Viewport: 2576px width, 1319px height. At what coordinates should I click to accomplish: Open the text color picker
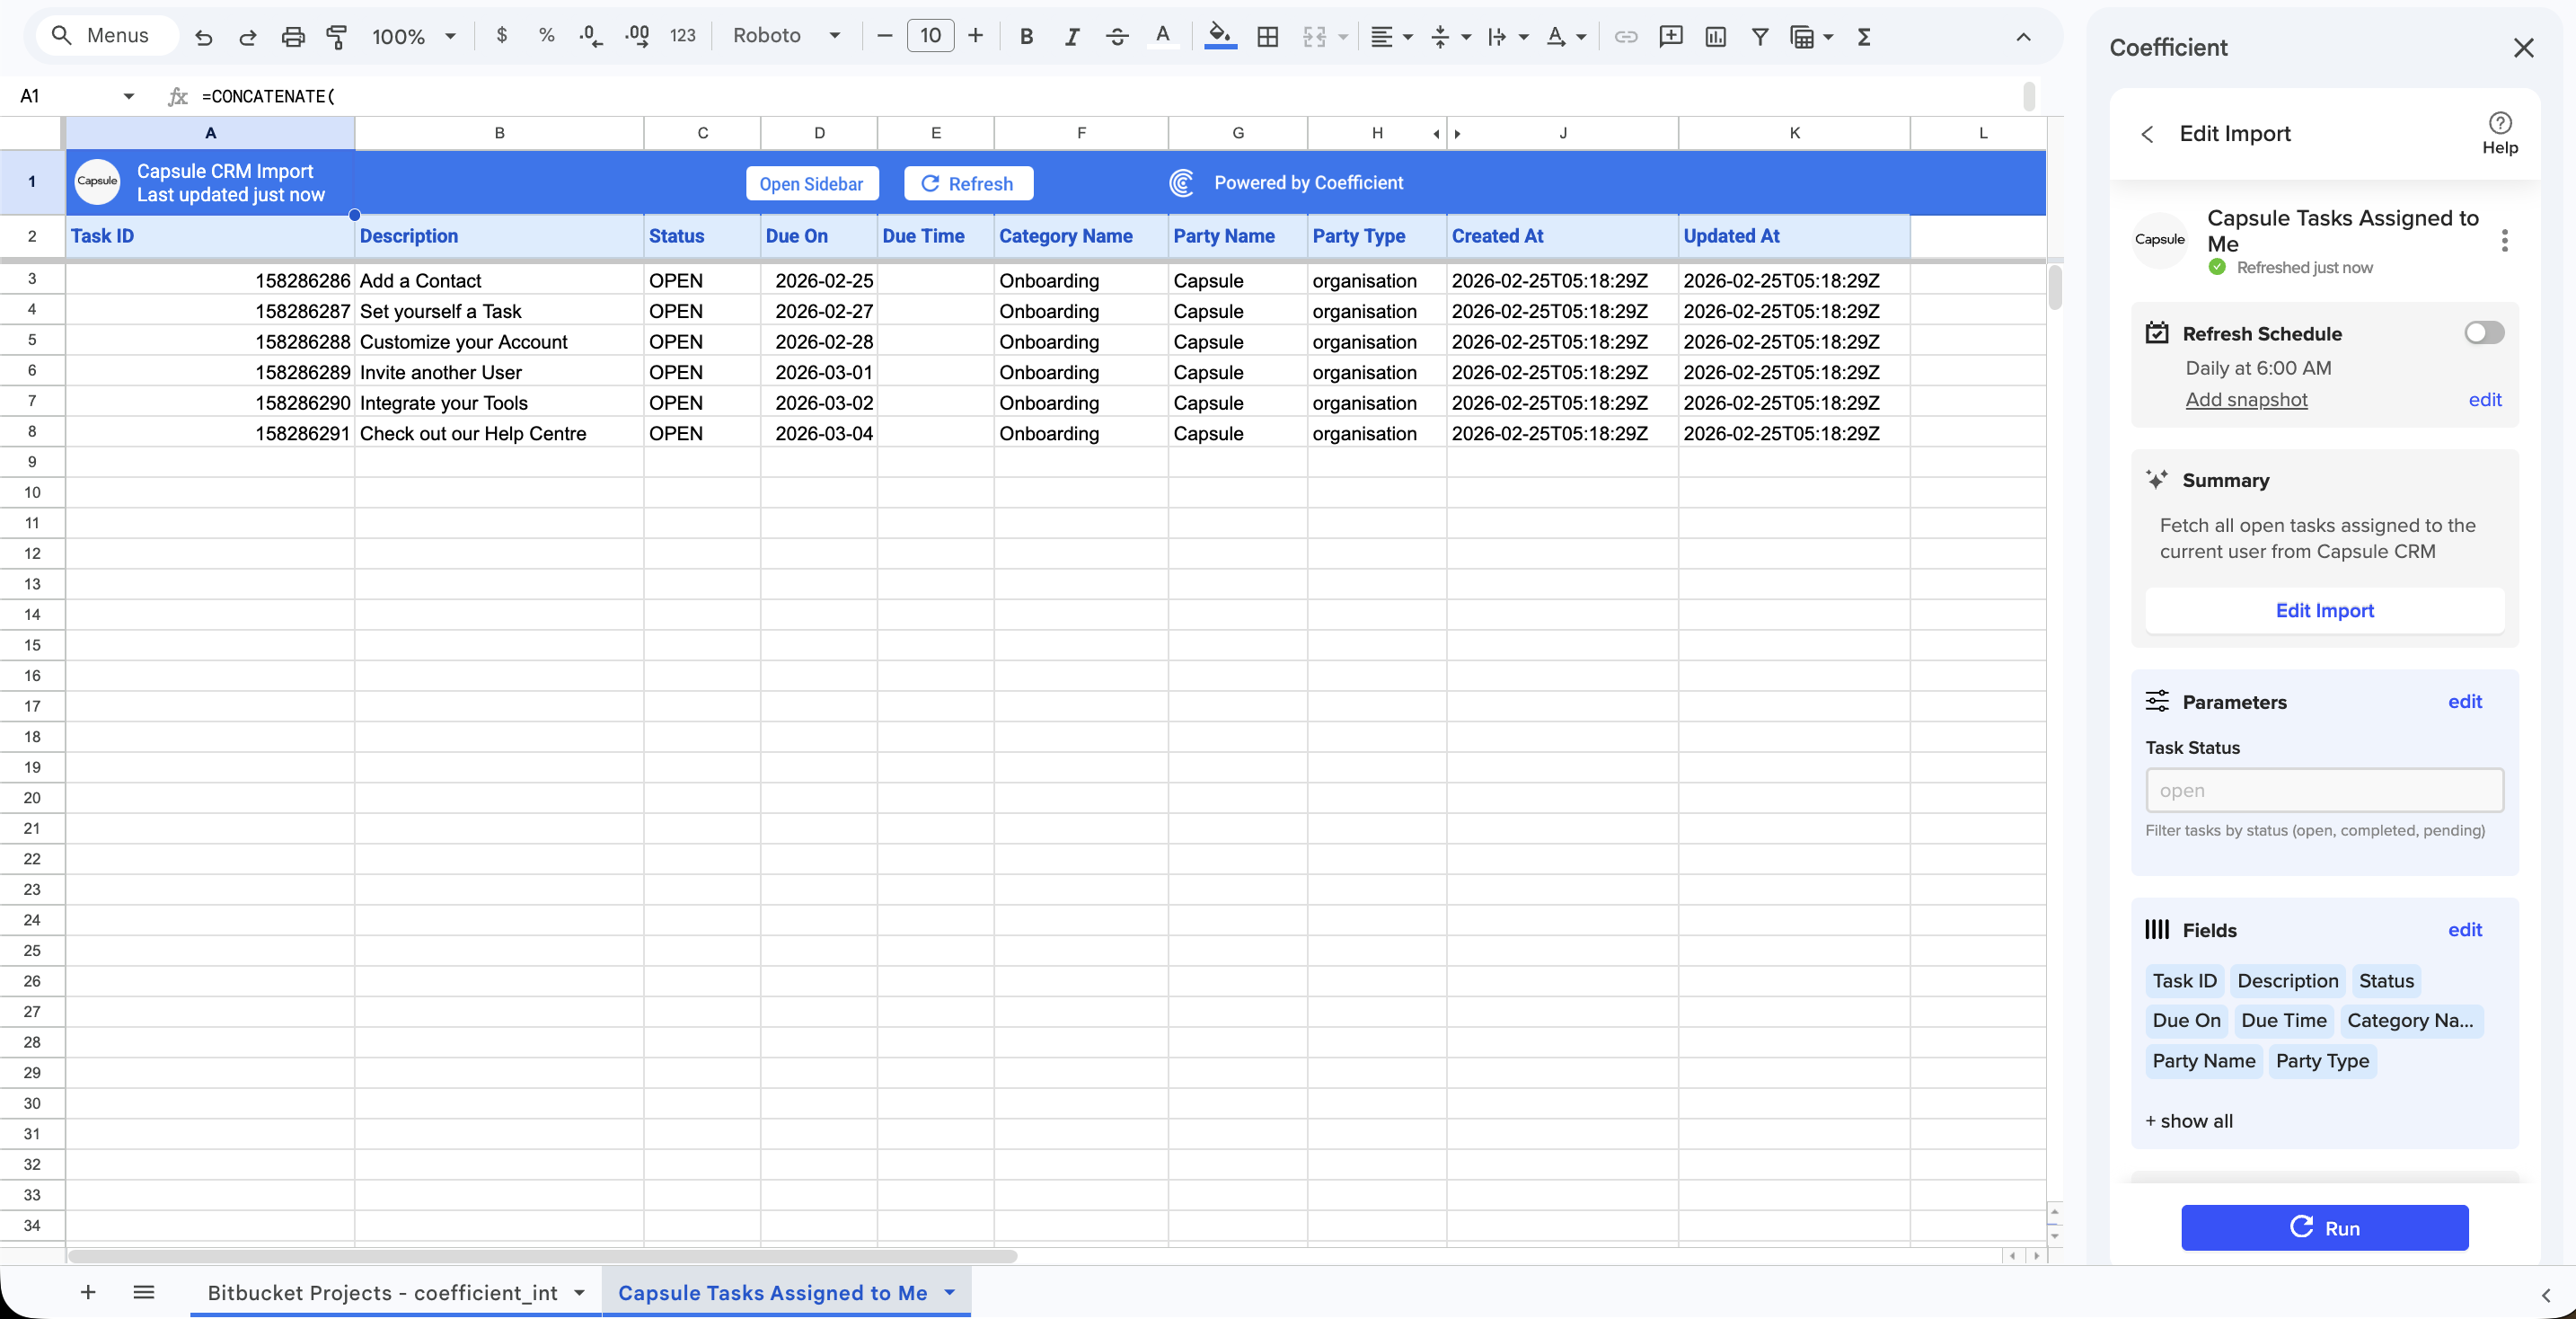1162,37
